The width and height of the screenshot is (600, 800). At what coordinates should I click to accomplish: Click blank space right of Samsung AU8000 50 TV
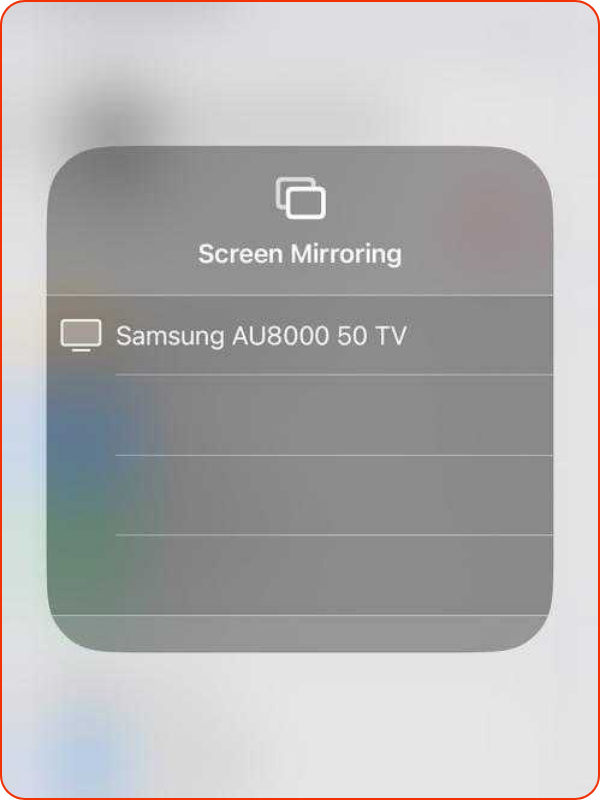pos(480,336)
